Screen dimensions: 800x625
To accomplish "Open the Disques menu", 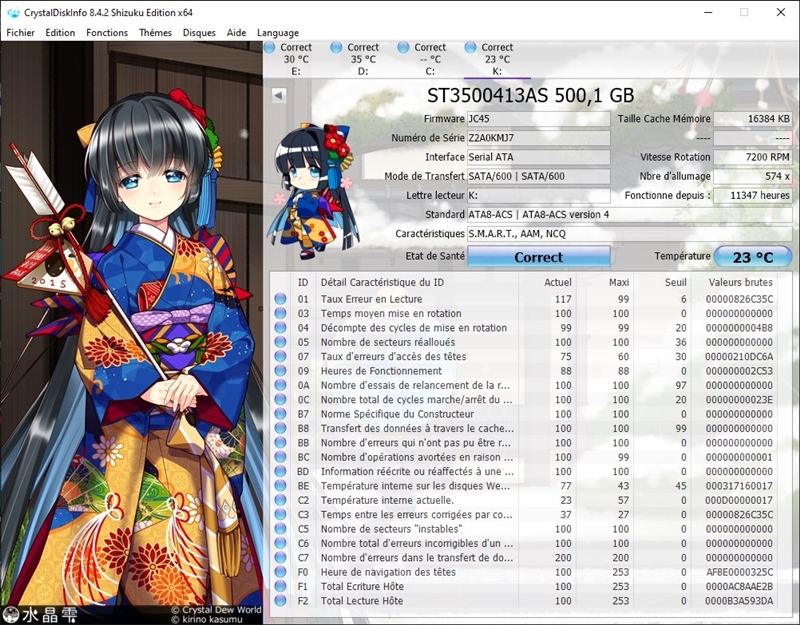I will coord(199,33).
